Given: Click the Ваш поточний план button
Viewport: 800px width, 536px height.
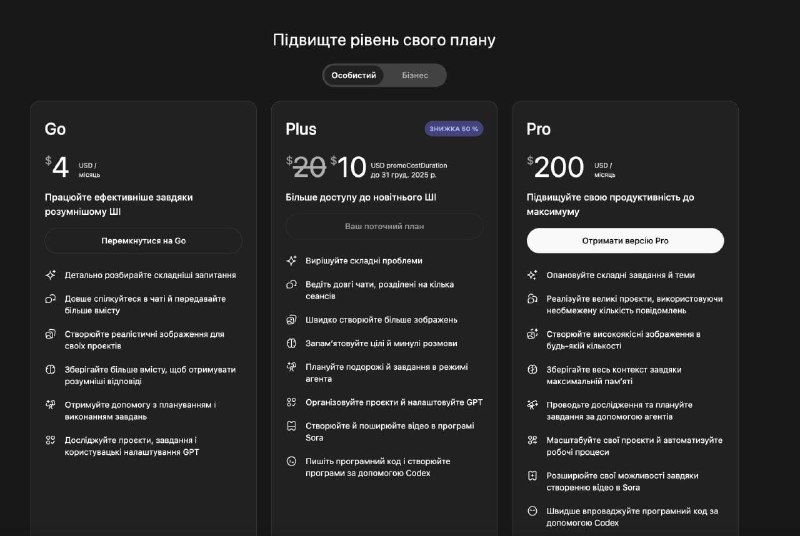Looking at the screenshot, I should pyautogui.click(x=384, y=226).
